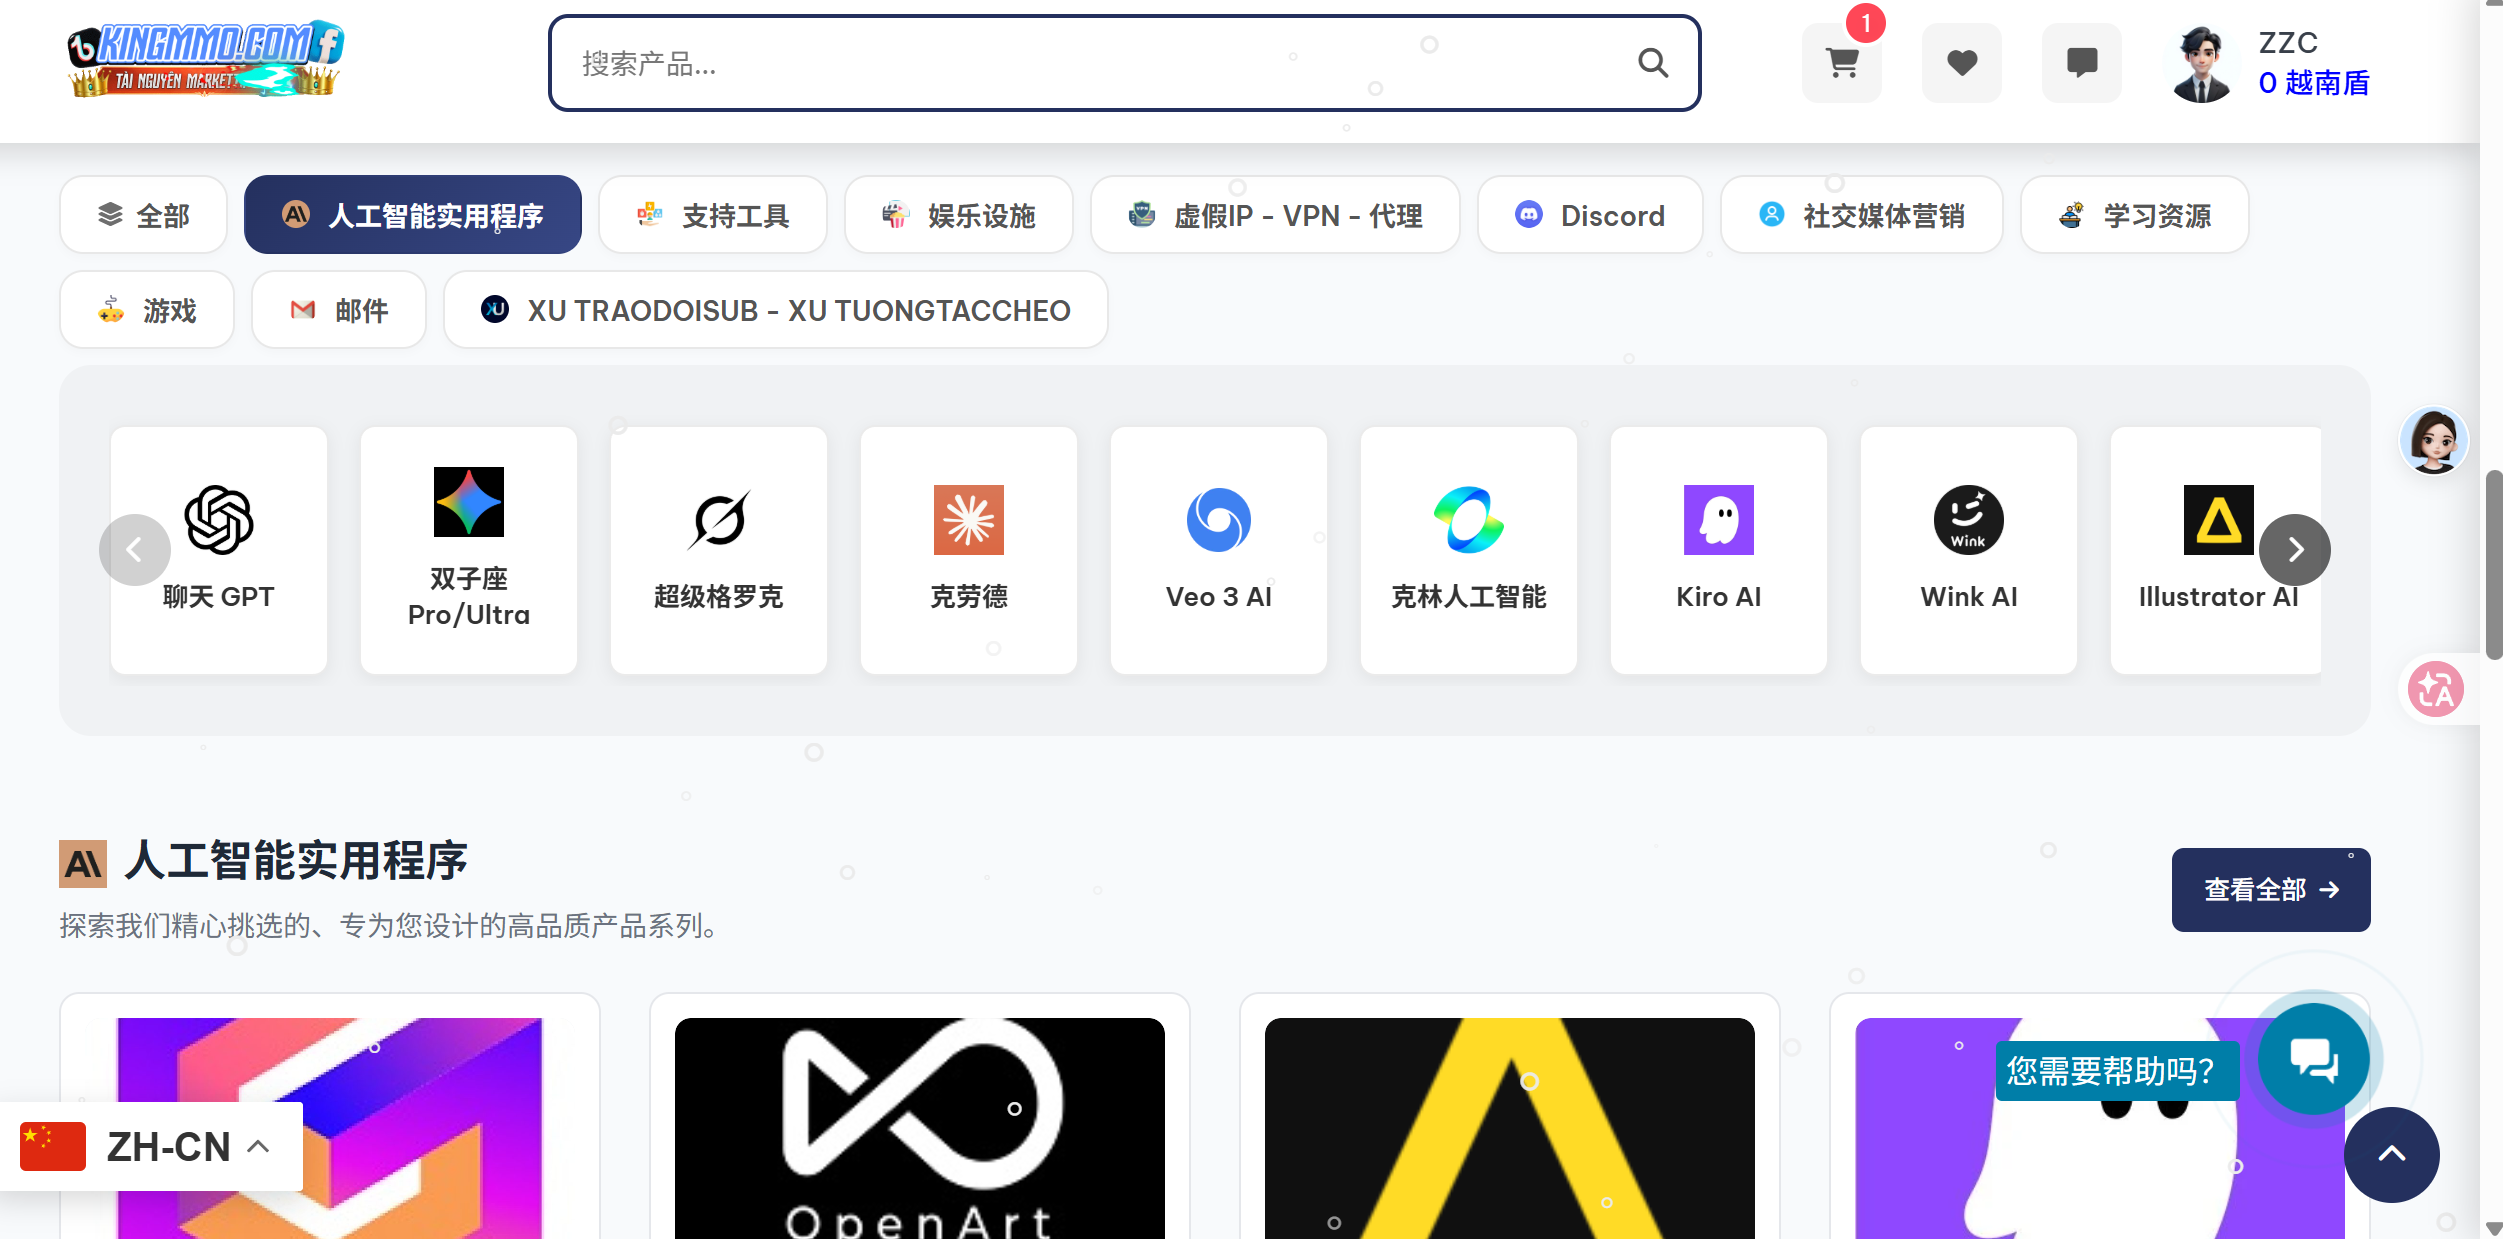Open the messages chat icon in header
Viewport: 2503px width, 1239px height.
pyautogui.click(x=2081, y=63)
